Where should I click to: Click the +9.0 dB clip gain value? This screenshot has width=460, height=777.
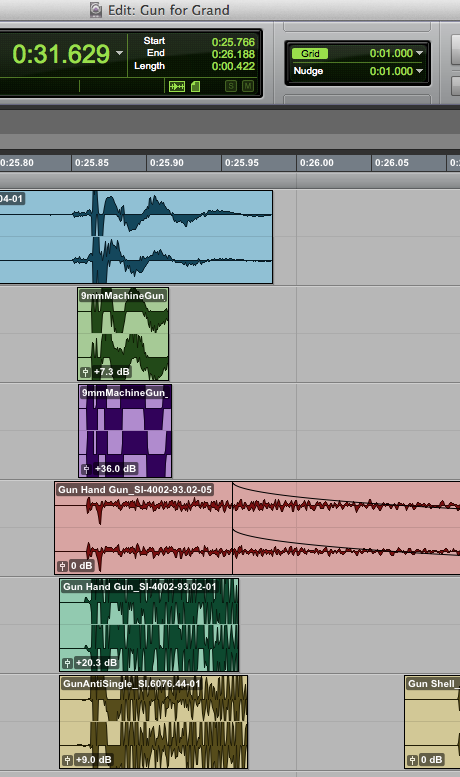94,760
